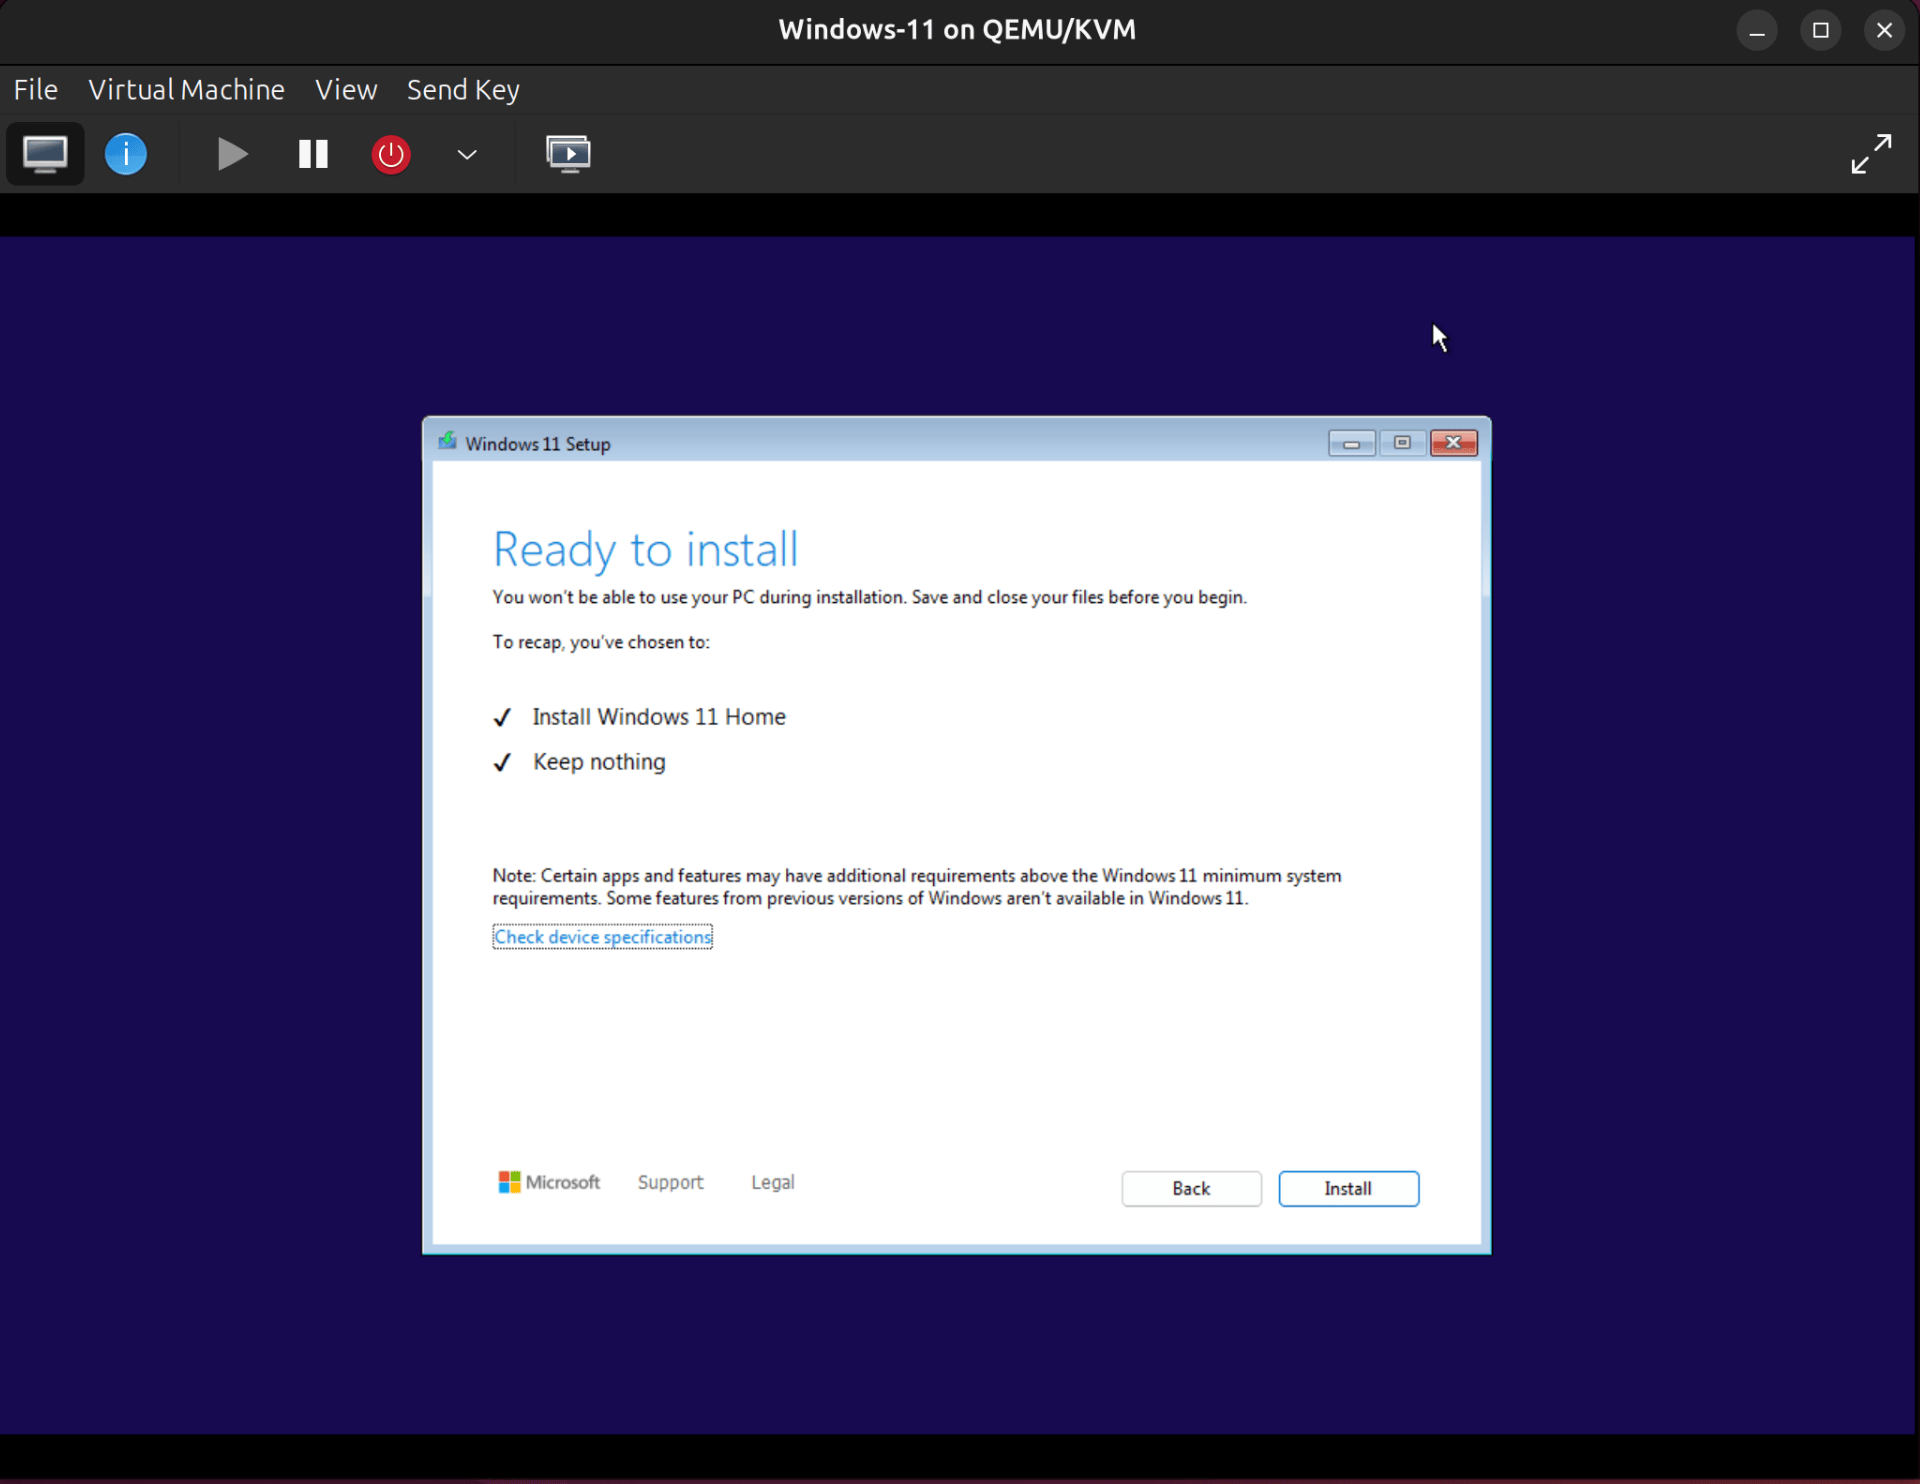Open the View menu
The height and width of the screenshot is (1484, 1920).
(345, 89)
